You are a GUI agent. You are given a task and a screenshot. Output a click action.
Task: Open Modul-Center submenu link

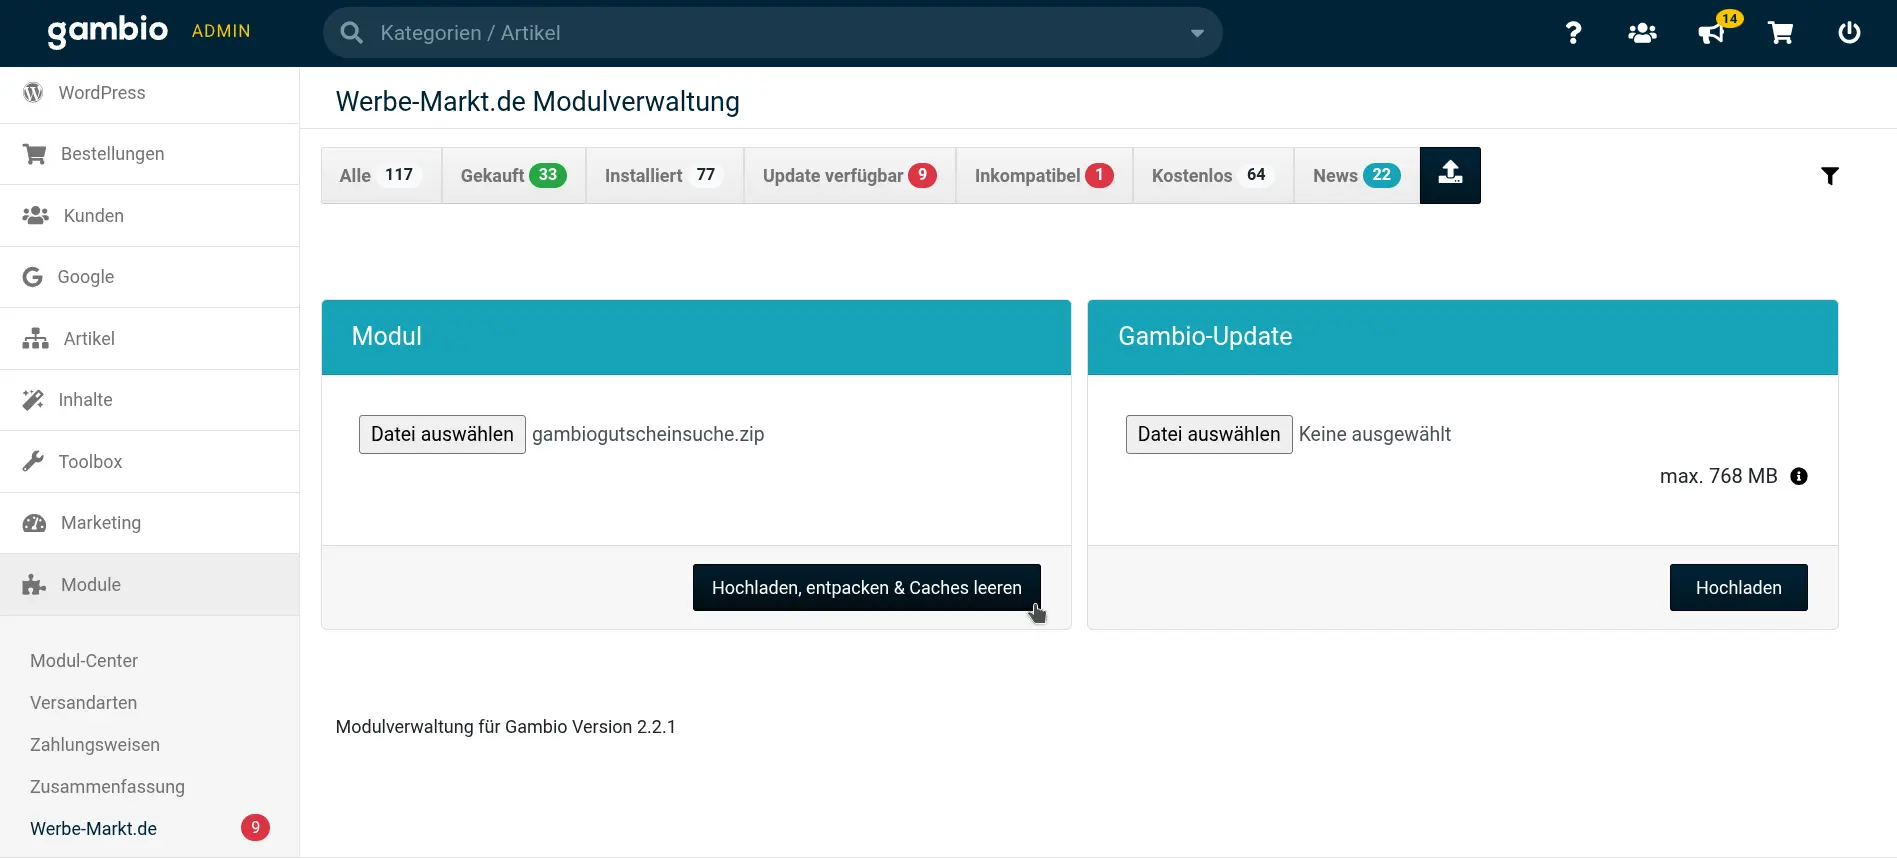point(84,661)
